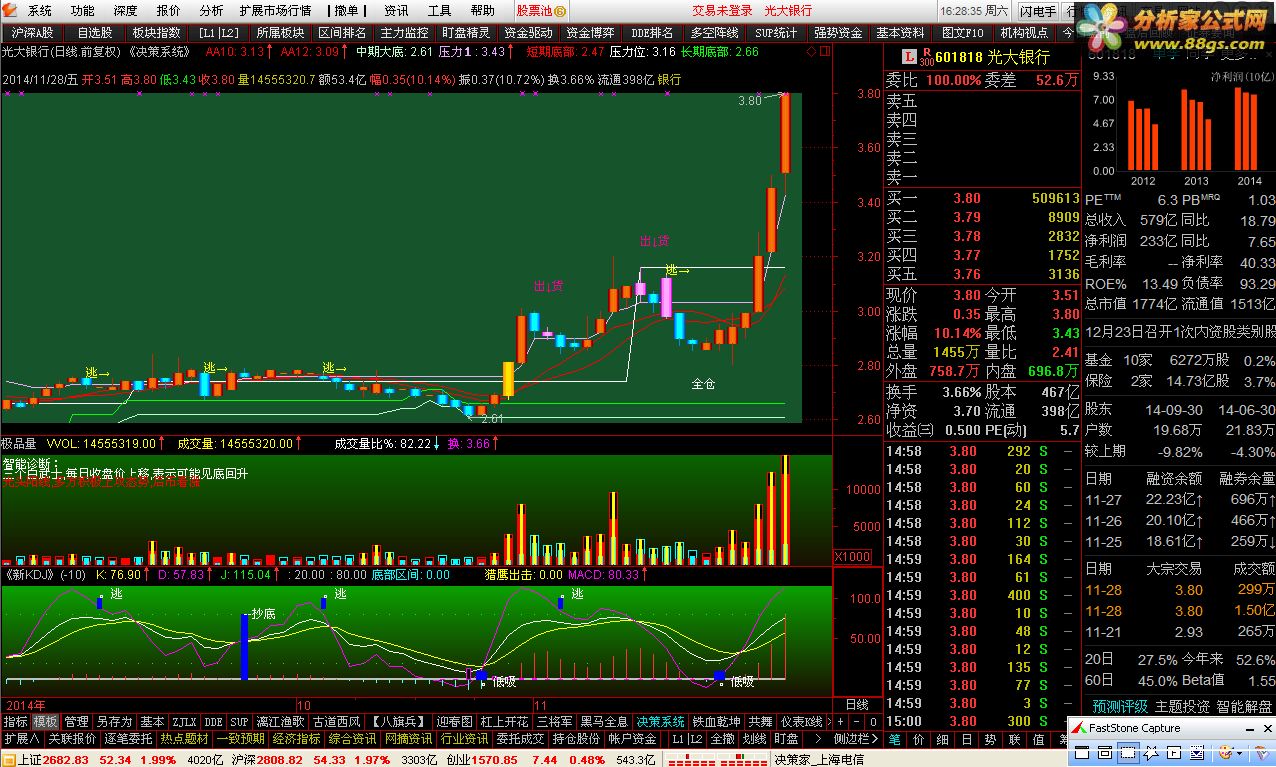1276x767 pixels.
Task: Open the 智能解盘 link
Action: point(1244,706)
